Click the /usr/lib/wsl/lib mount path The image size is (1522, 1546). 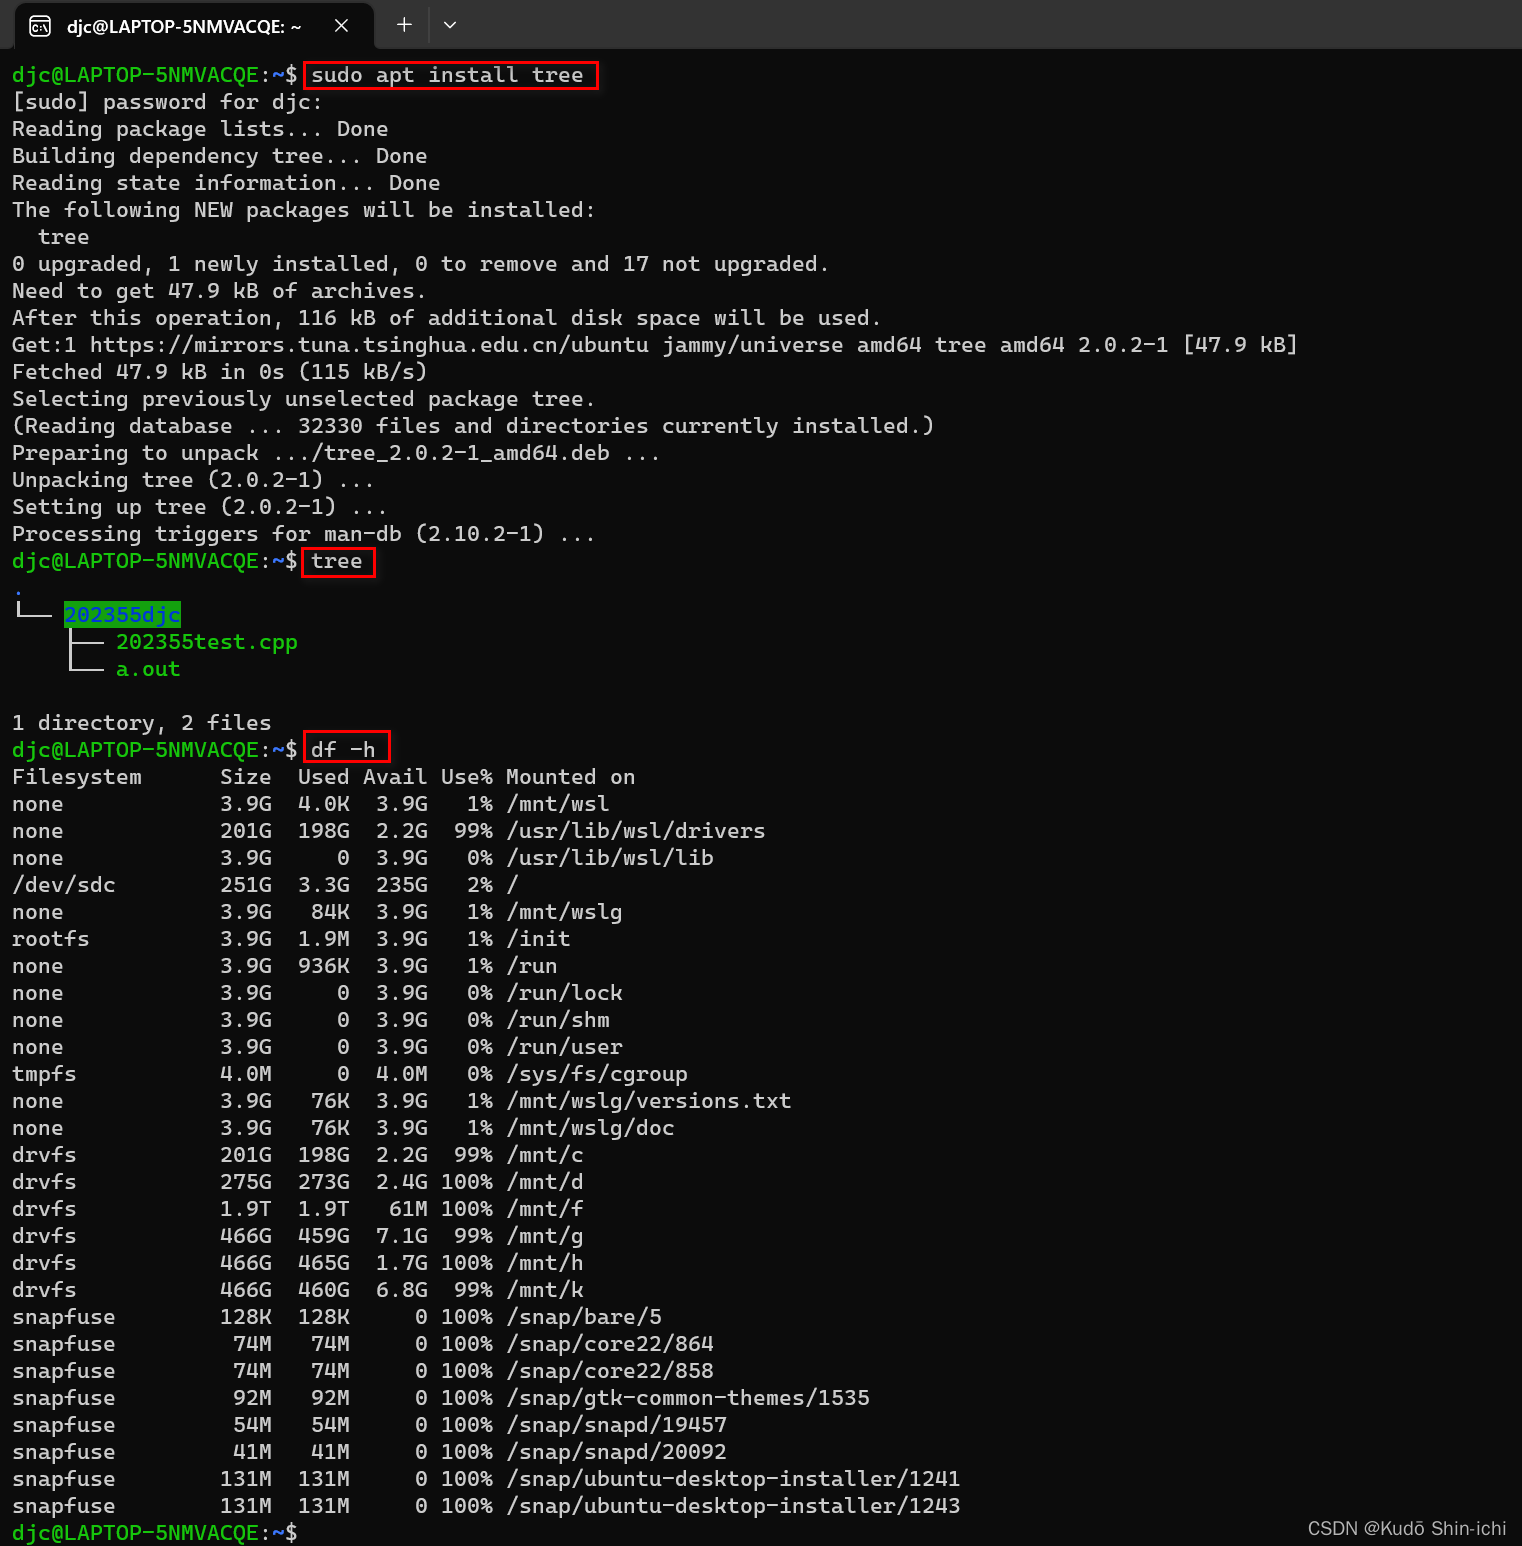coord(609,858)
